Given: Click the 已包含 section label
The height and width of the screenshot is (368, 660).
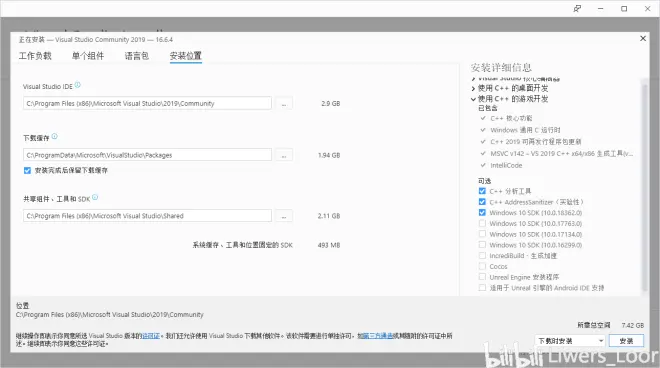Looking at the screenshot, I should point(487,108).
